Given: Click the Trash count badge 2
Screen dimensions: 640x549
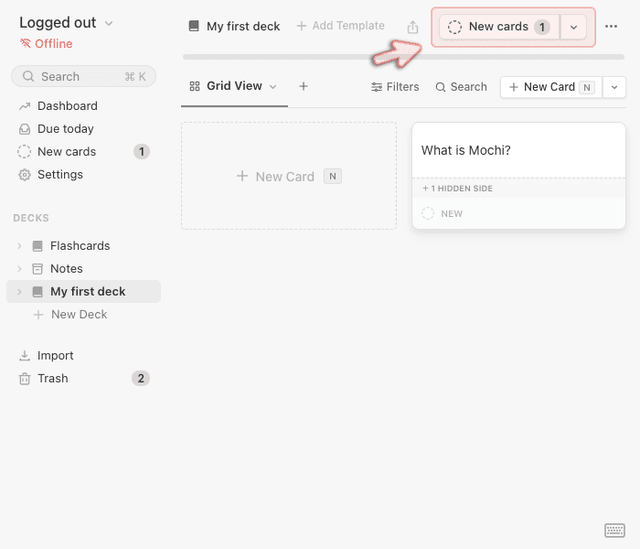Looking at the screenshot, I should tap(141, 379).
